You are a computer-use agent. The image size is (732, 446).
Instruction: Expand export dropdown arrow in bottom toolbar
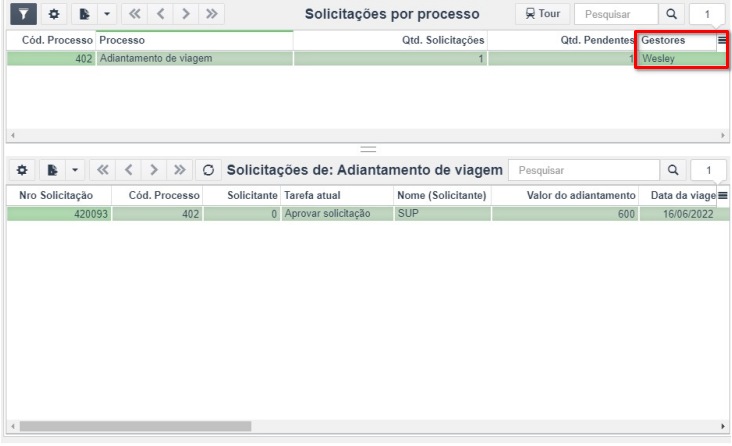tap(75, 170)
